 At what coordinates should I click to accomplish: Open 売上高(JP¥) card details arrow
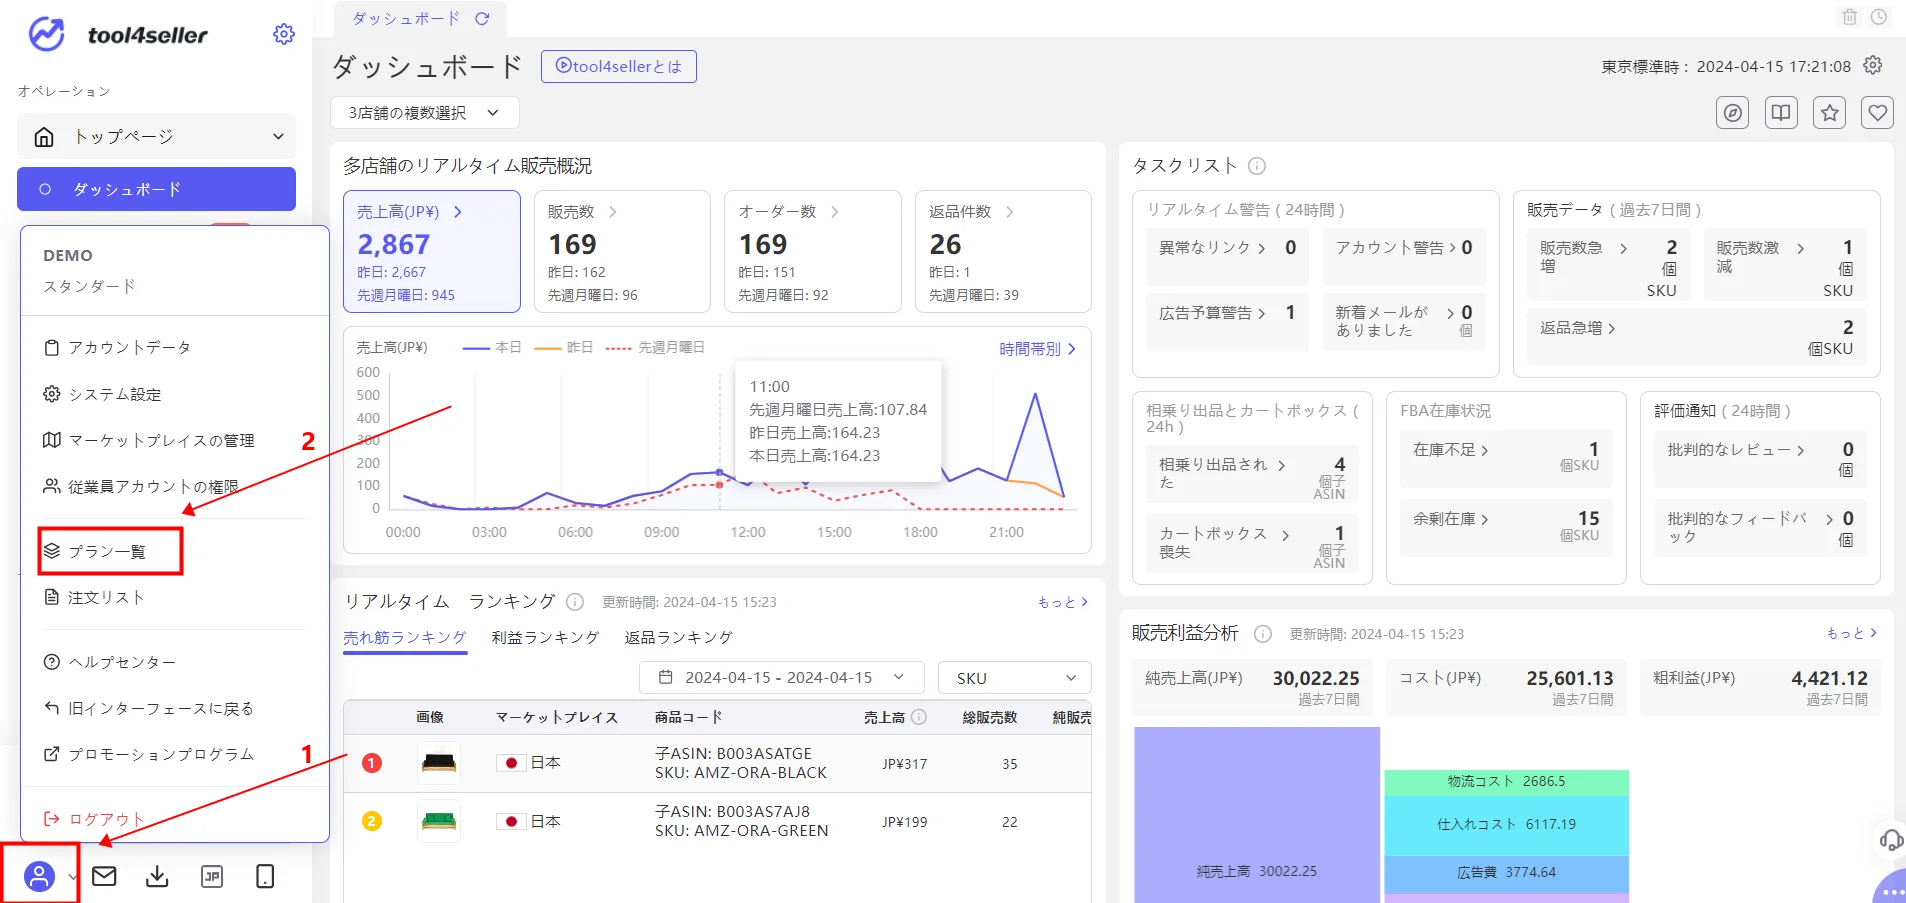click(458, 211)
